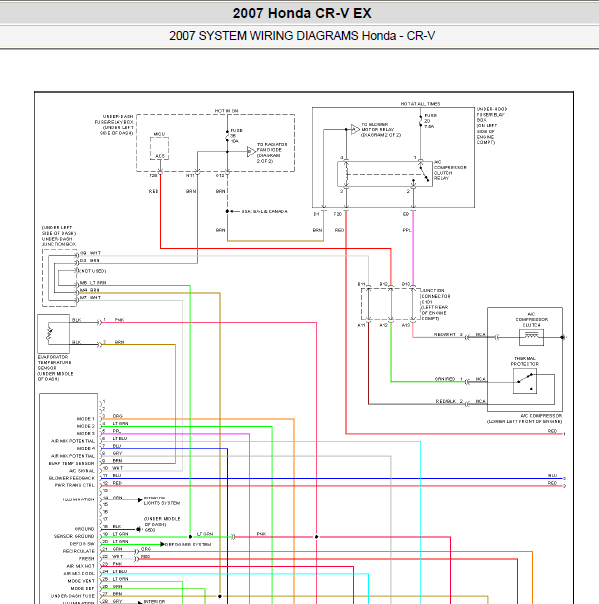The height and width of the screenshot is (604, 599).
Task: Click '2007 SYSTEM WIRING DIAGRAMS Honda - CR-V' subtitle
Action: pos(302,36)
